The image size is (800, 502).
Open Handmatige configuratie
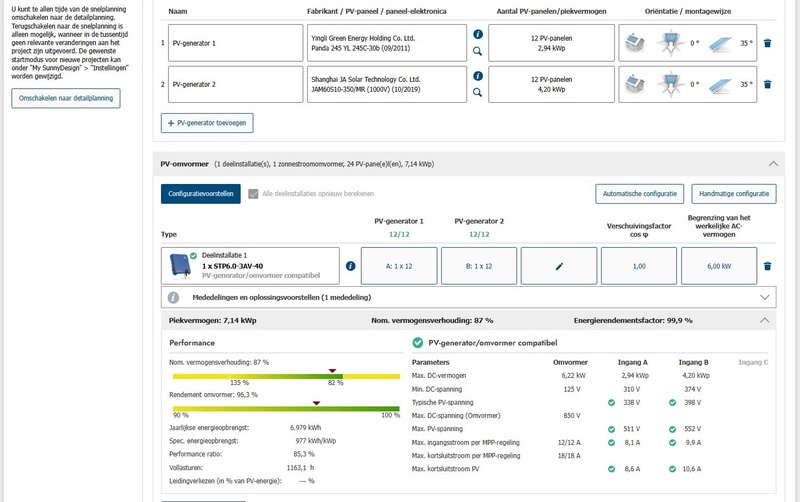click(734, 194)
